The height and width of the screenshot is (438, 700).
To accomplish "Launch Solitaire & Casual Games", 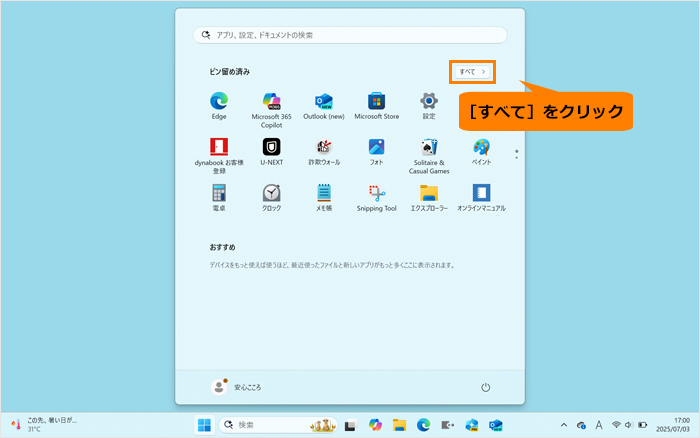I will [429, 156].
